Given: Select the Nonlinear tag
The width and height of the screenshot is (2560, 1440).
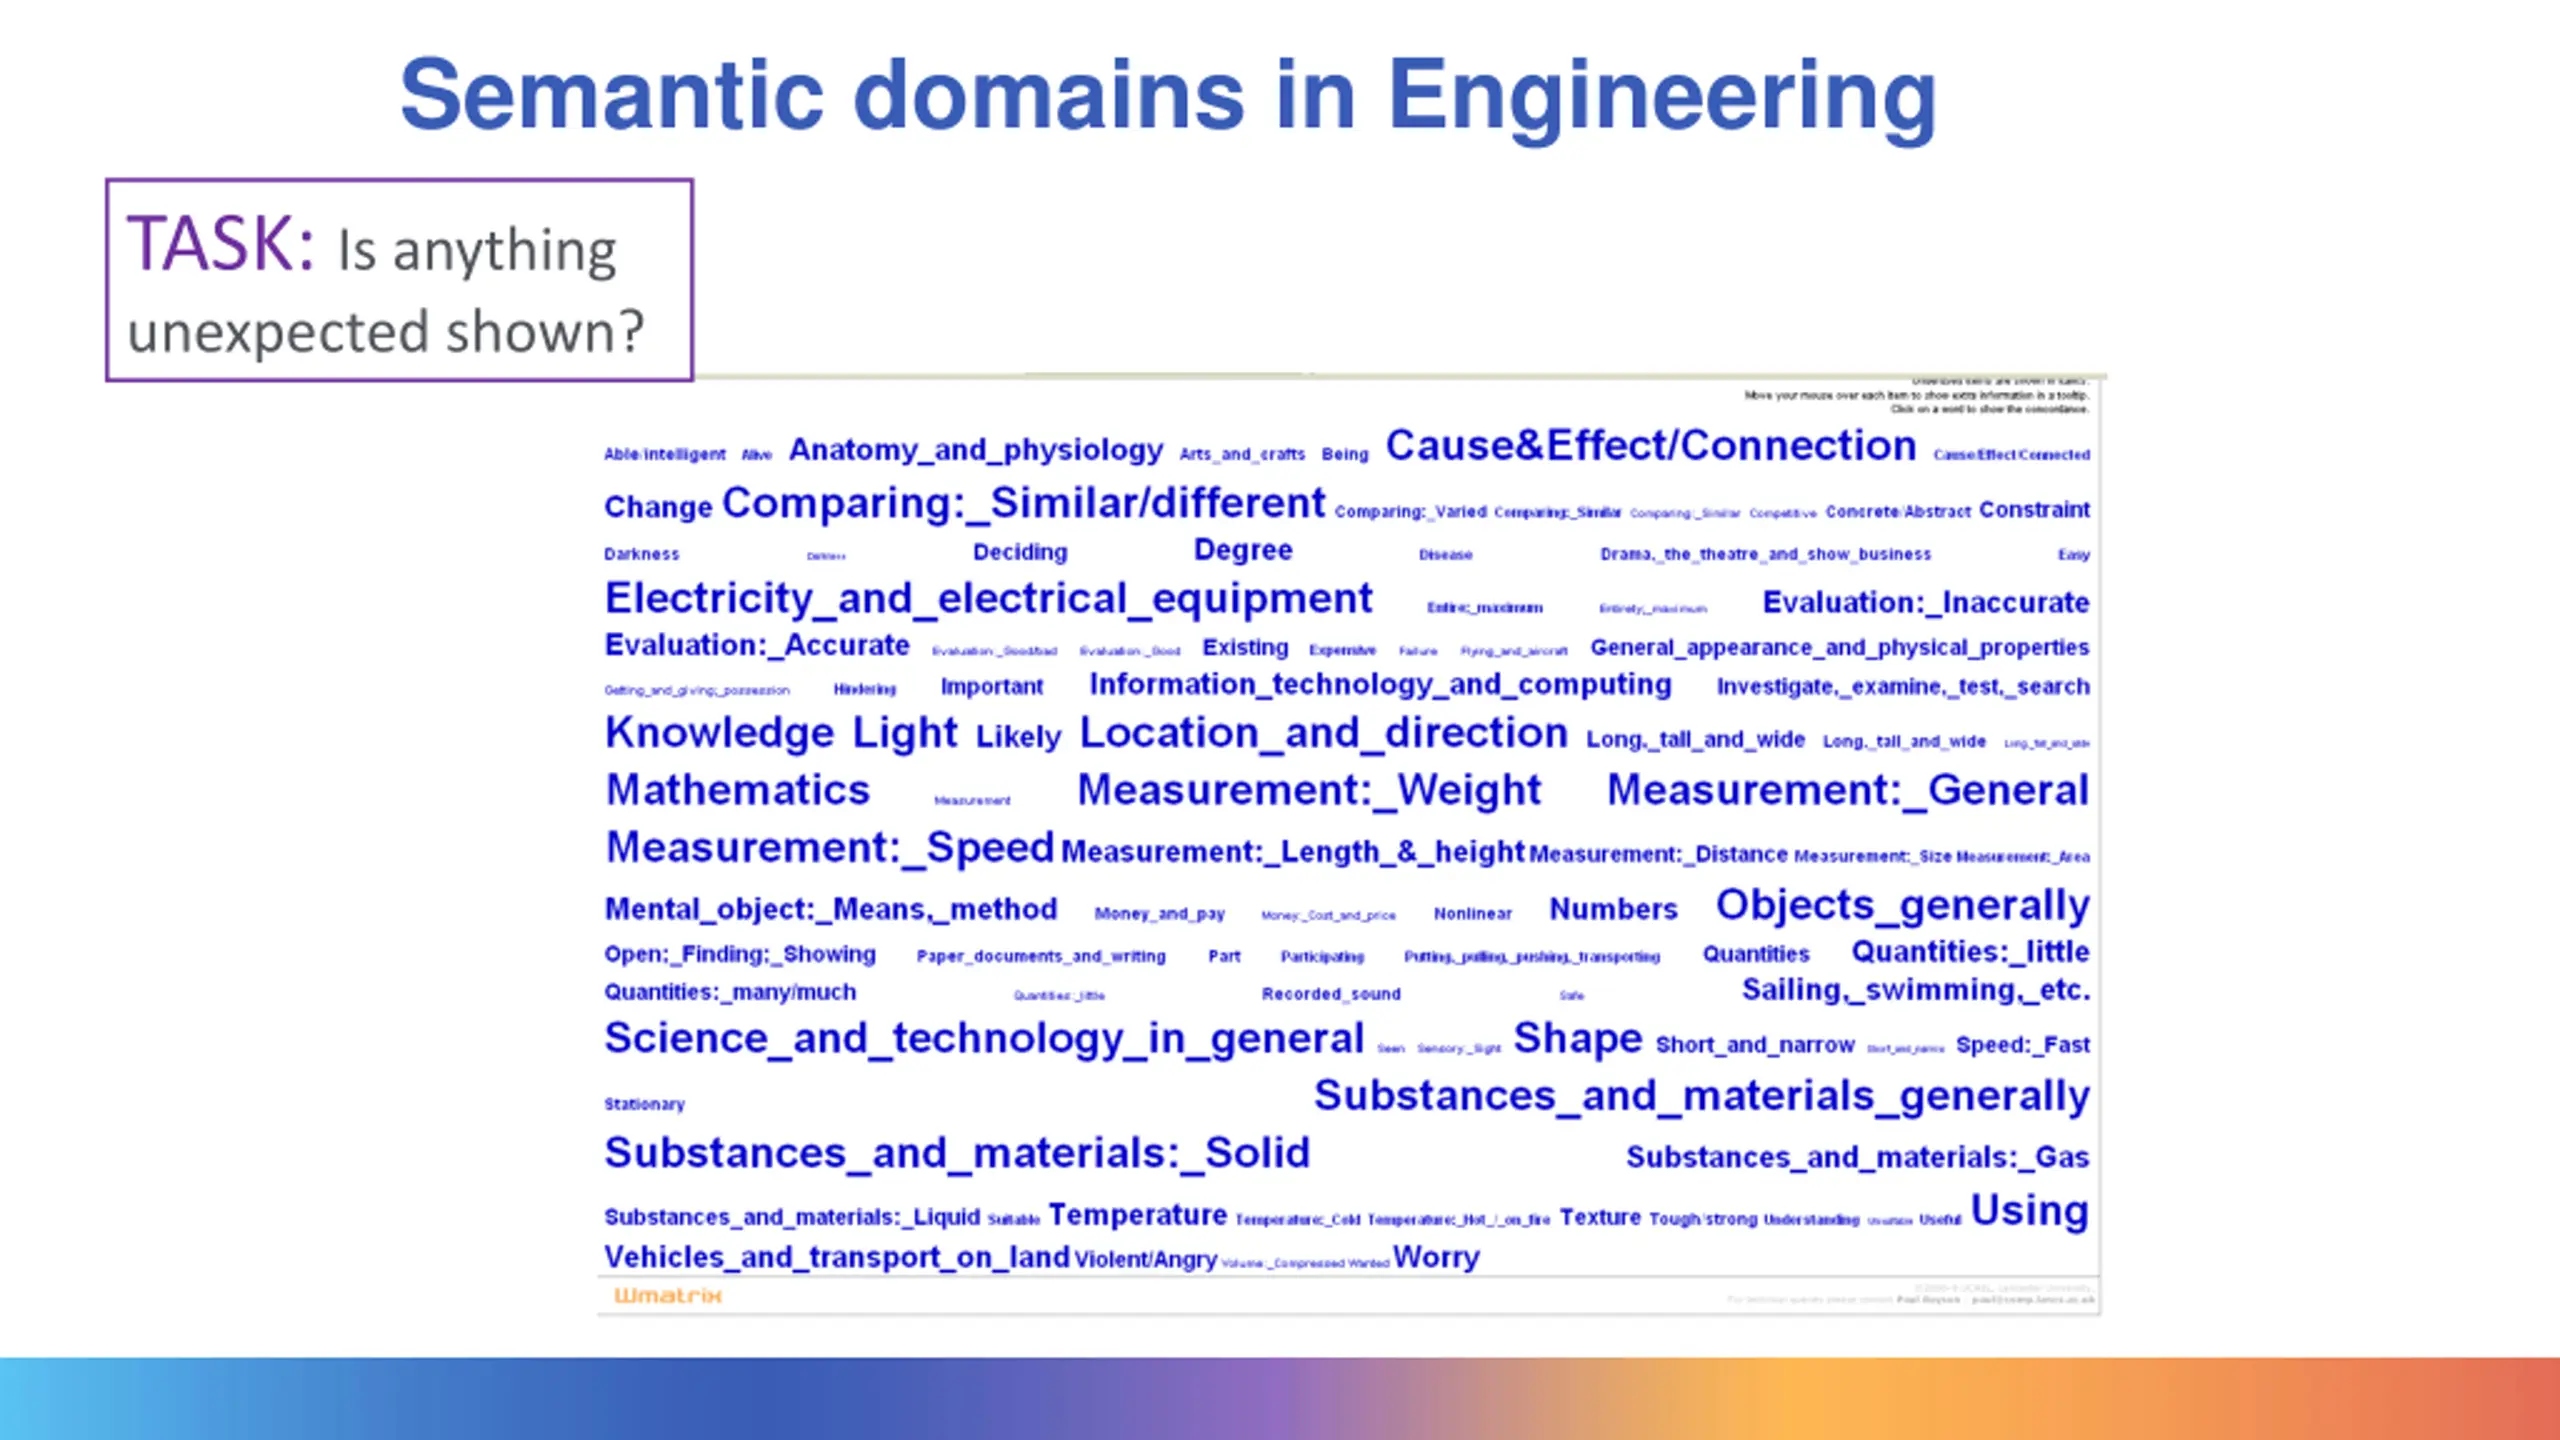Looking at the screenshot, I should (x=1473, y=914).
